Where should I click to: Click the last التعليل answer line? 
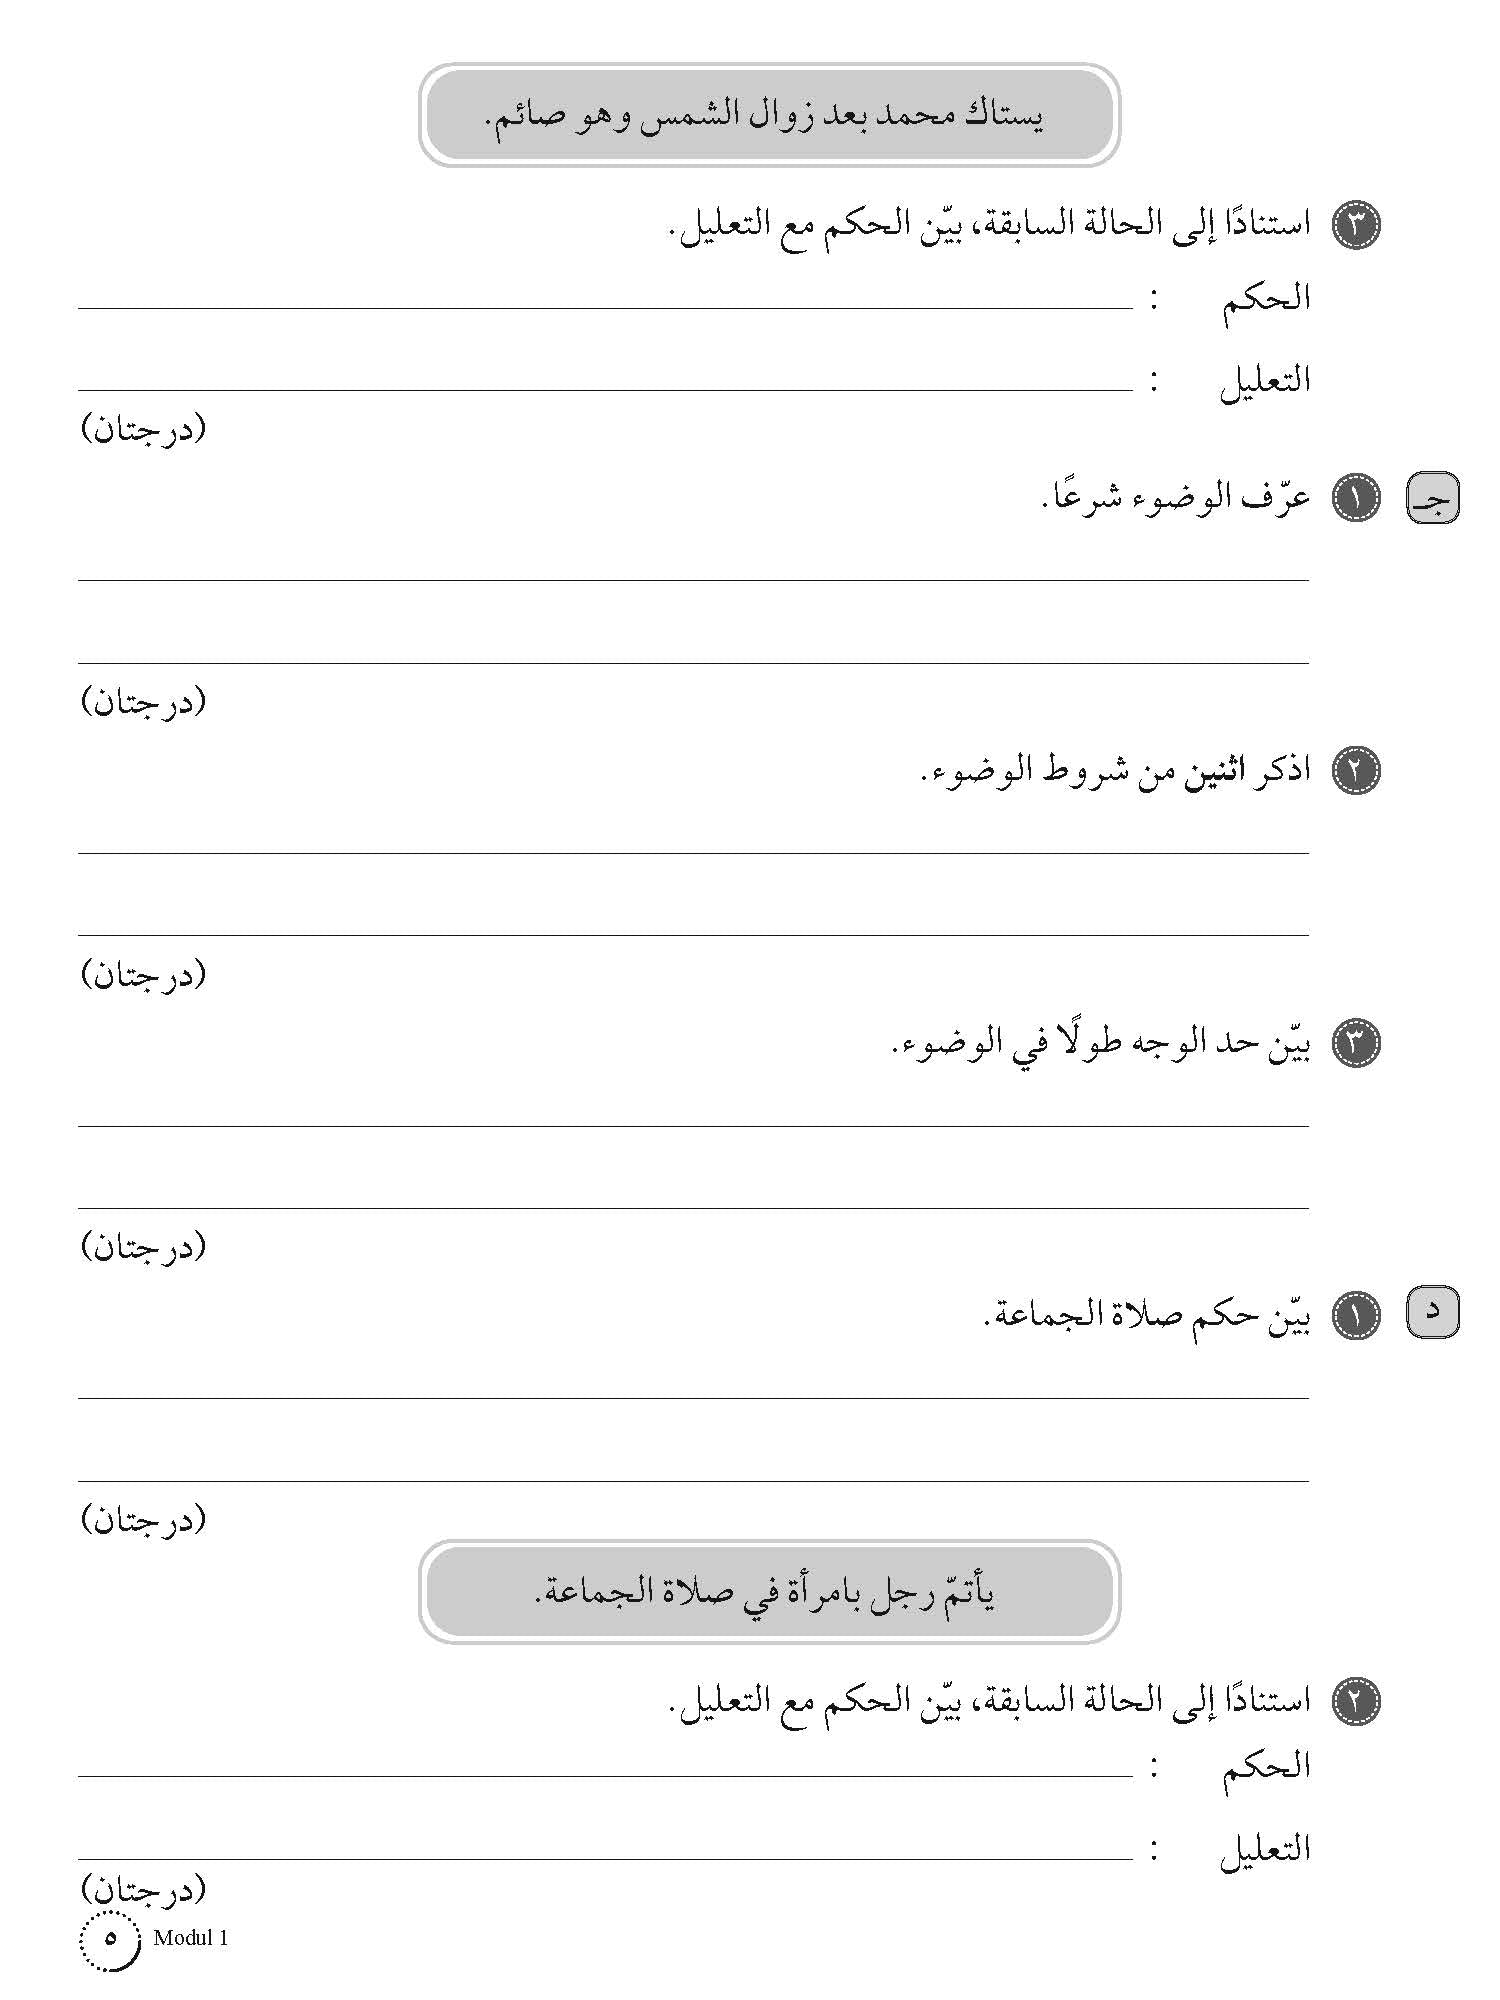tap(605, 1860)
